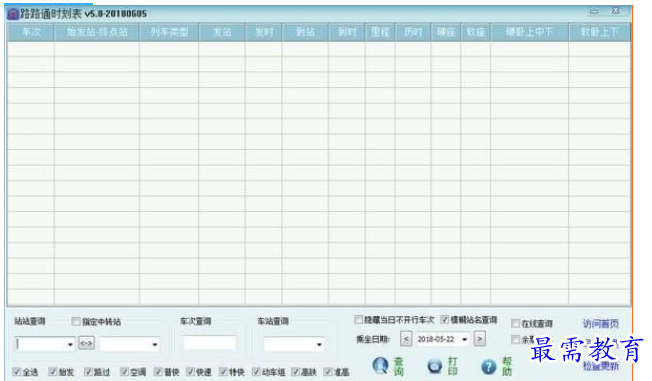652x381 pixels.
Task: Minimize the 路路通时刻表 window
Action: click(x=594, y=11)
